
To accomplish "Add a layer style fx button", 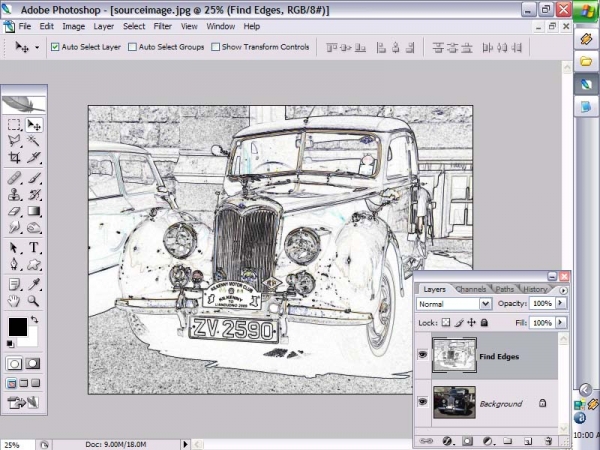I will click(447, 441).
